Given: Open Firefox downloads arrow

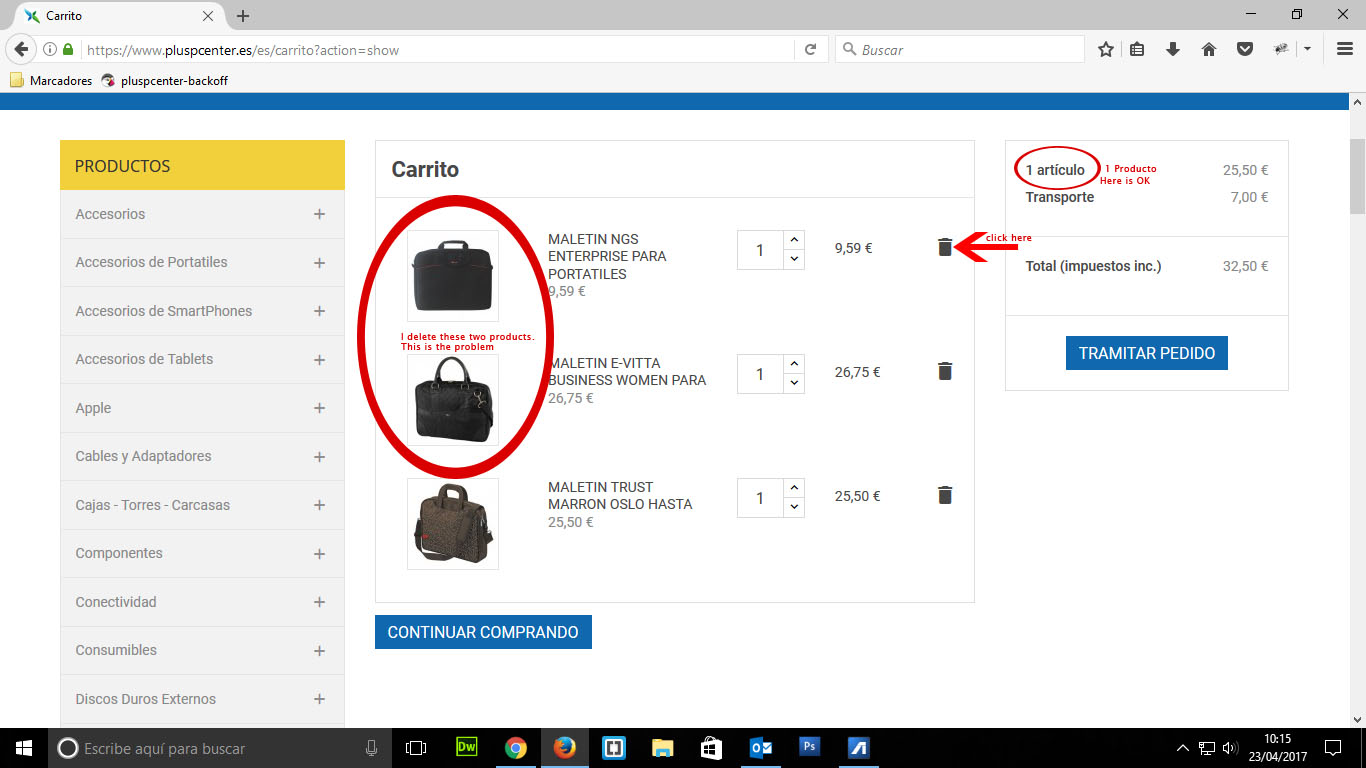Looking at the screenshot, I should click(x=1173, y=49).
